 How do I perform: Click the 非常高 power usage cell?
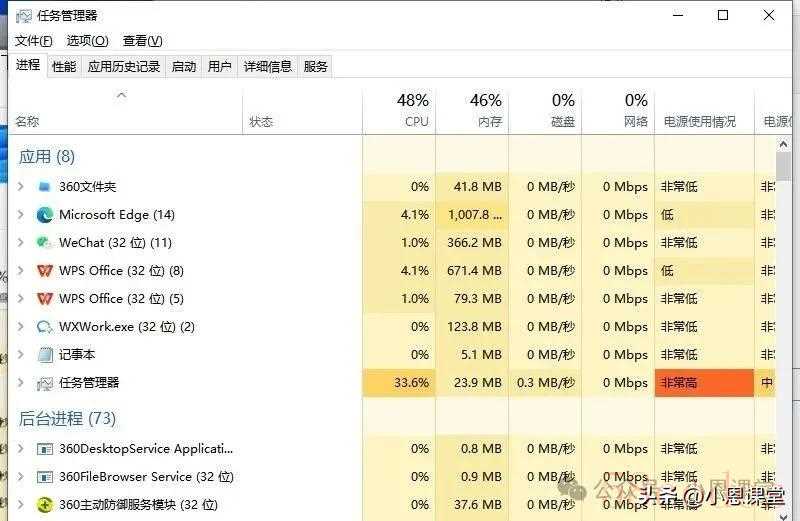[704, 383]
